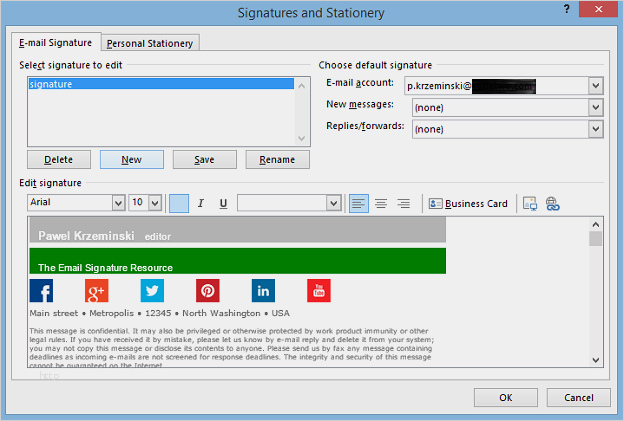Click 'editor' job title text
This screenshot has height=421, width=624.
tap(158, 237)
